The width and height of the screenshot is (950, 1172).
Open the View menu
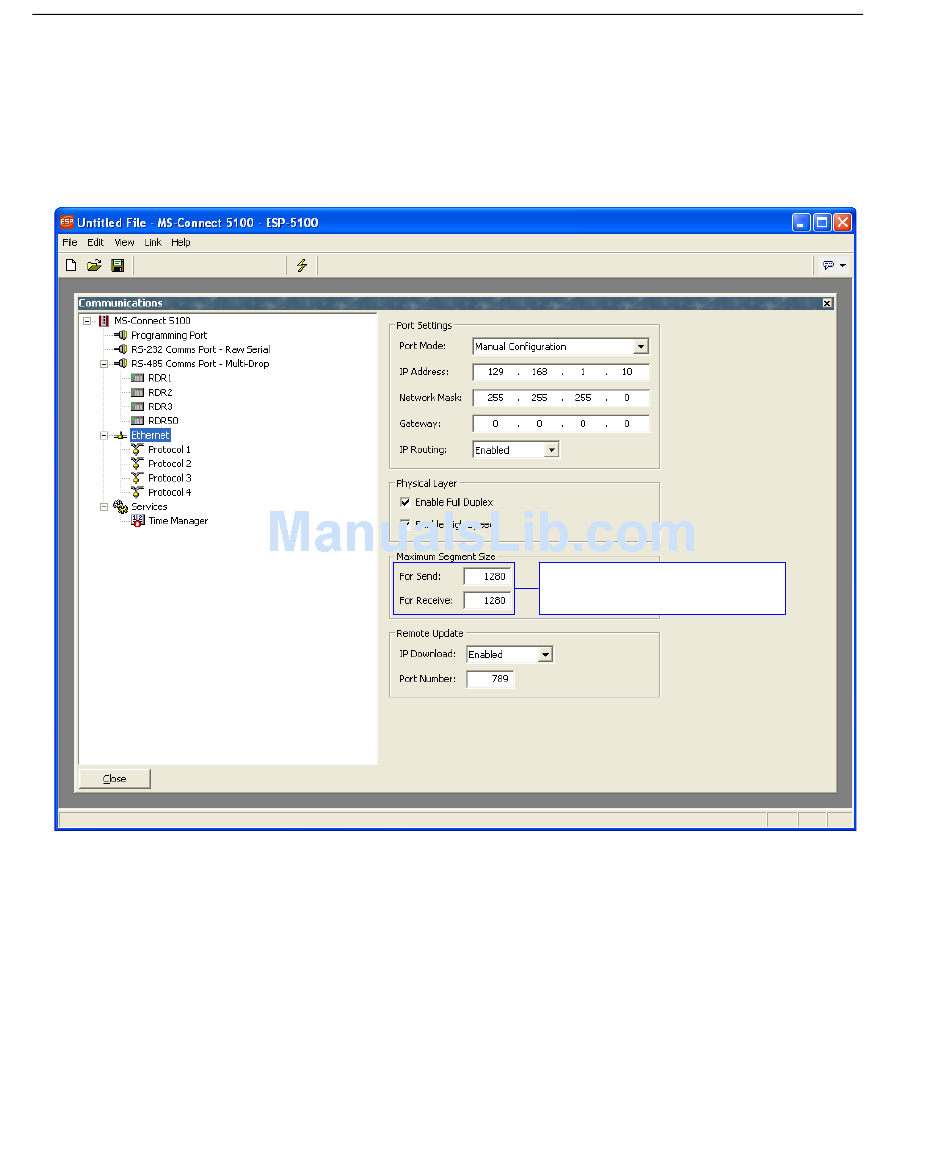tap(124, 242)
